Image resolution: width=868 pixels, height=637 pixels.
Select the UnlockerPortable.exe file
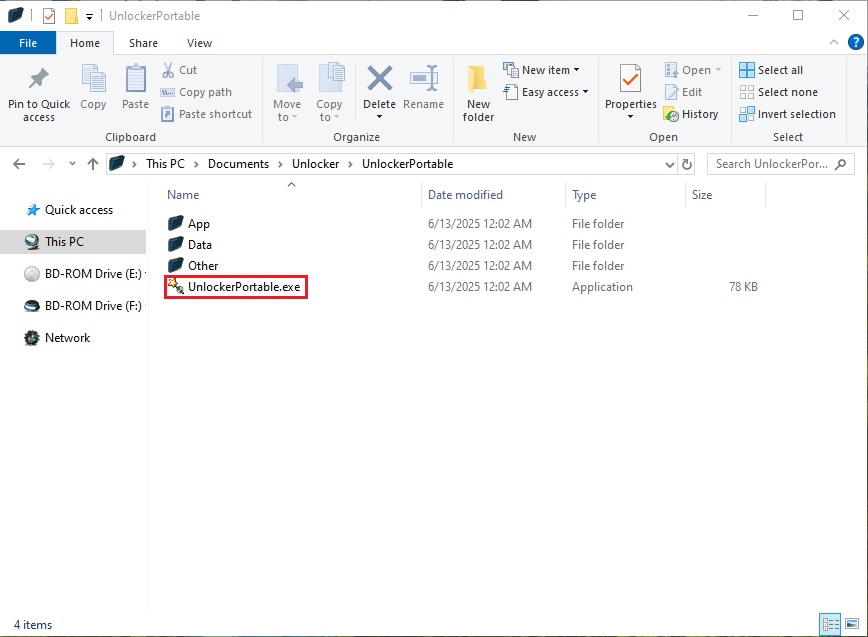pos(243,287)
